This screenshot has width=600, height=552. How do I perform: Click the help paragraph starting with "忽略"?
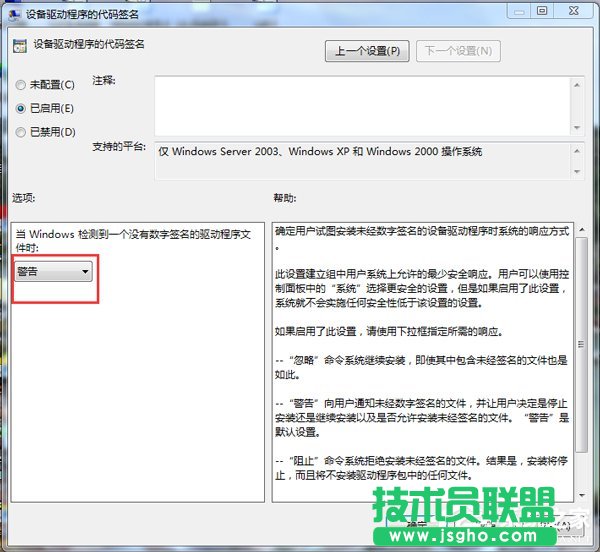pos(421,367)
